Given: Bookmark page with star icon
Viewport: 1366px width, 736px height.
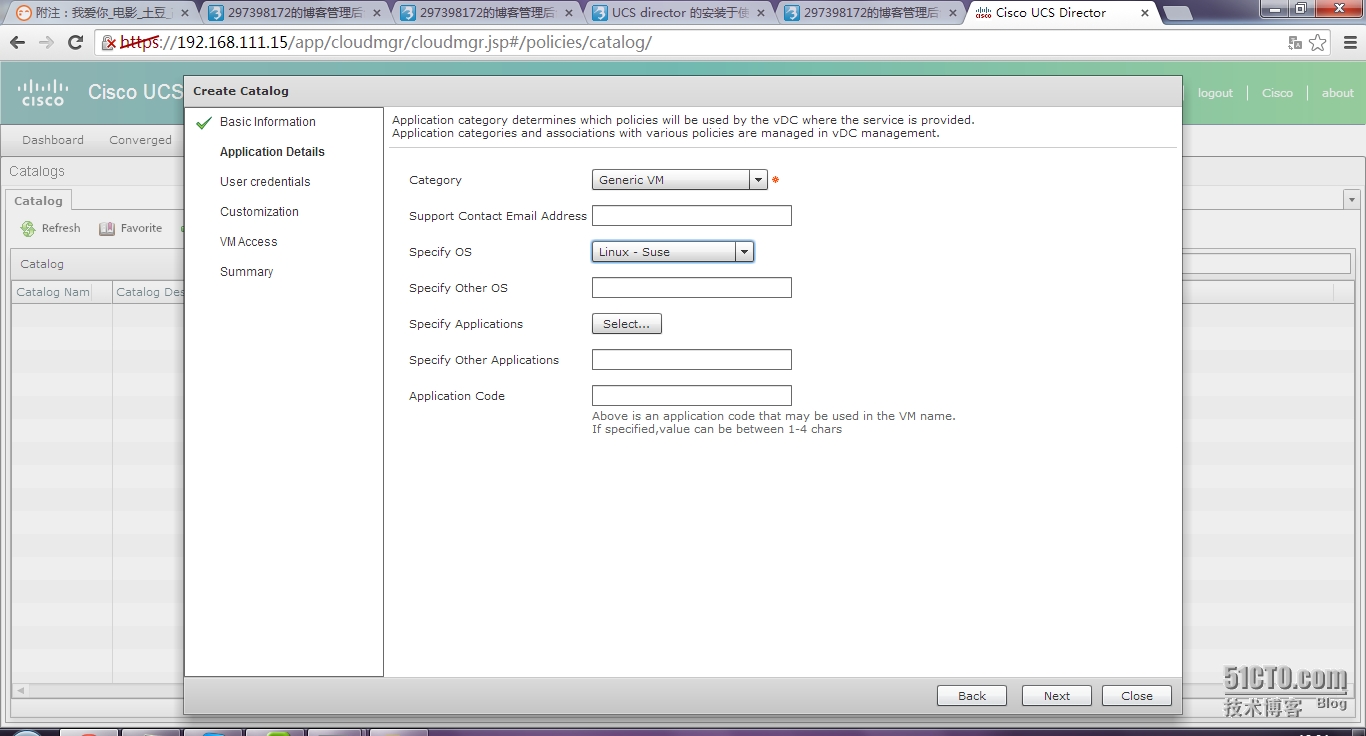Looking at the screenshot, I should tap(1318, 43).
